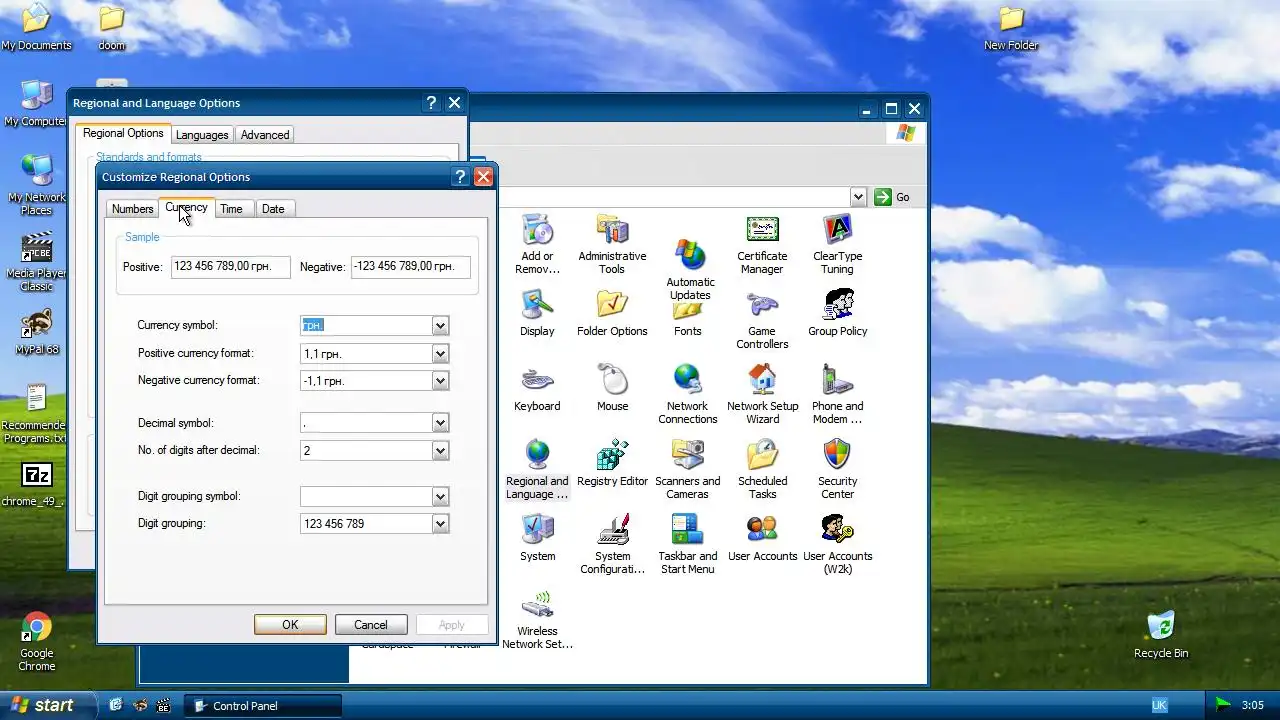
Task: Expand No. of digits after decimal dropdown
Action: coord(440,451)
